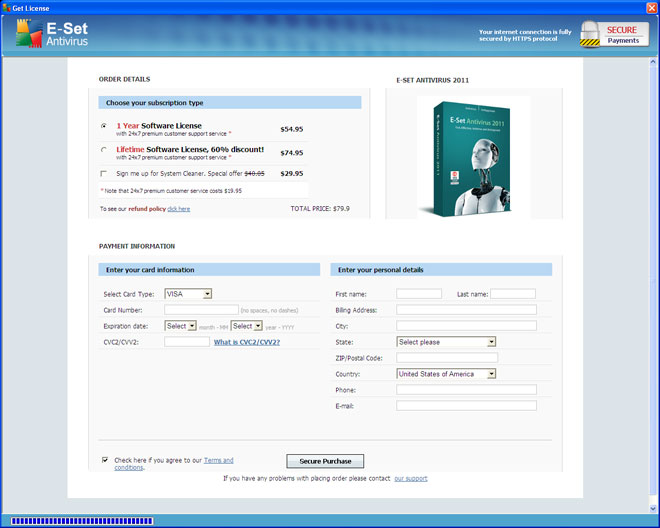The image size is (660, 528).
Task: Click the our support link
Action: [x=410, y=478]
